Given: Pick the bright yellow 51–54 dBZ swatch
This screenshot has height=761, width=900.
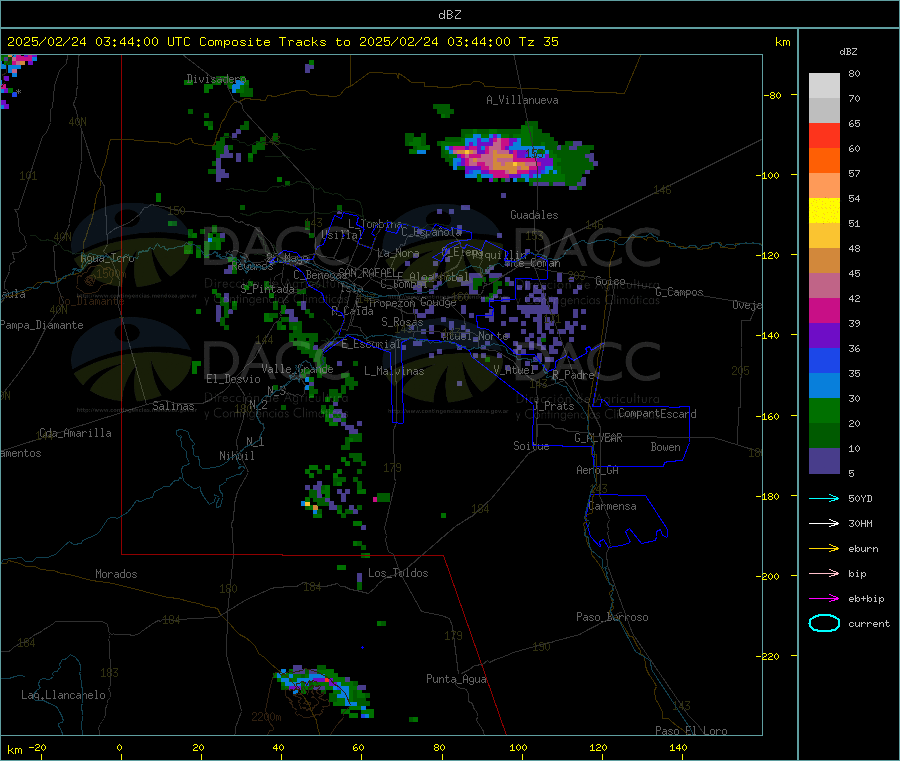Looking at the screenshot, I should click(x=824, y=211).
